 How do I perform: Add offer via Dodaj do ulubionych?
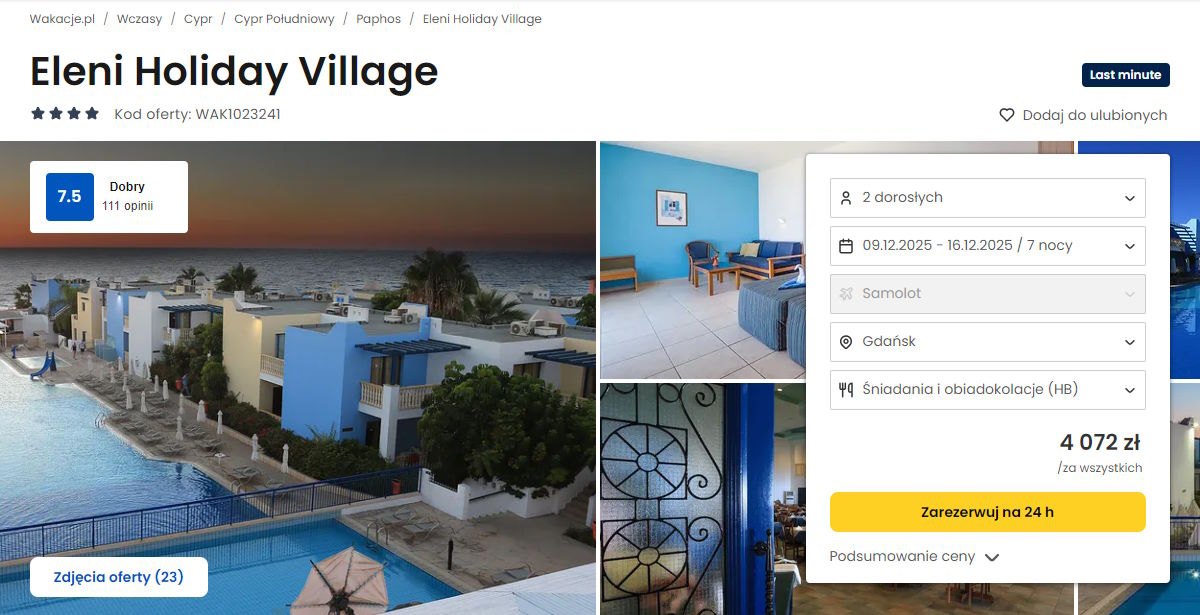tap(1083, 115)
